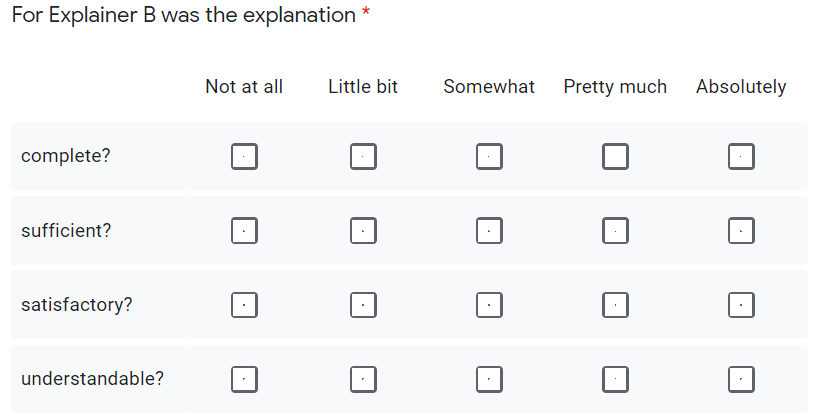Tick 'Somewhat' in the understandable row

489,379
